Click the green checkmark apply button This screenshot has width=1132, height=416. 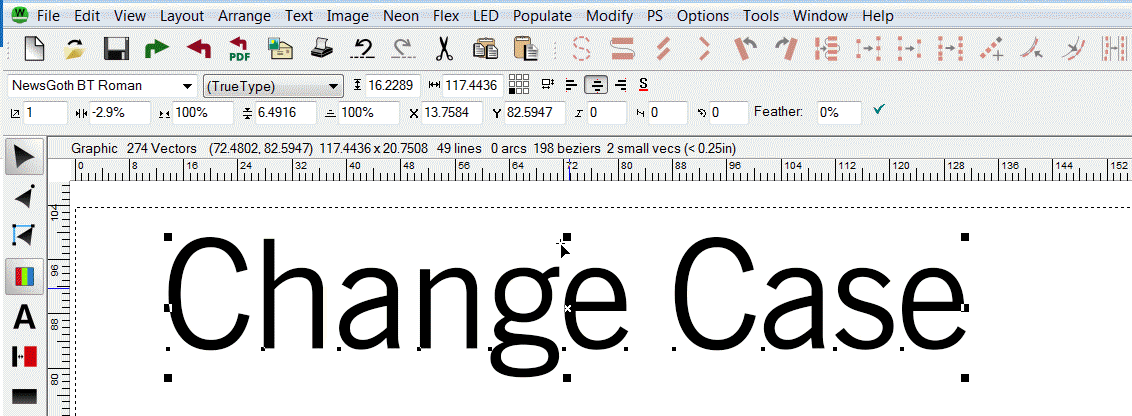pos(879,111)
